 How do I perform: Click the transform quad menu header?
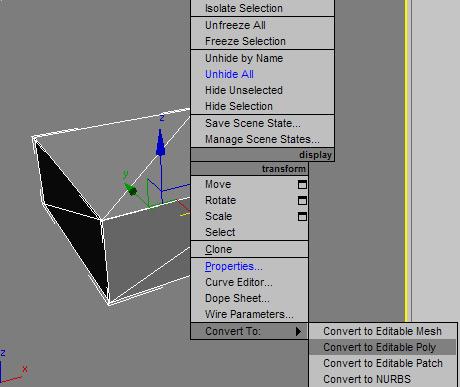pos(249,169)
